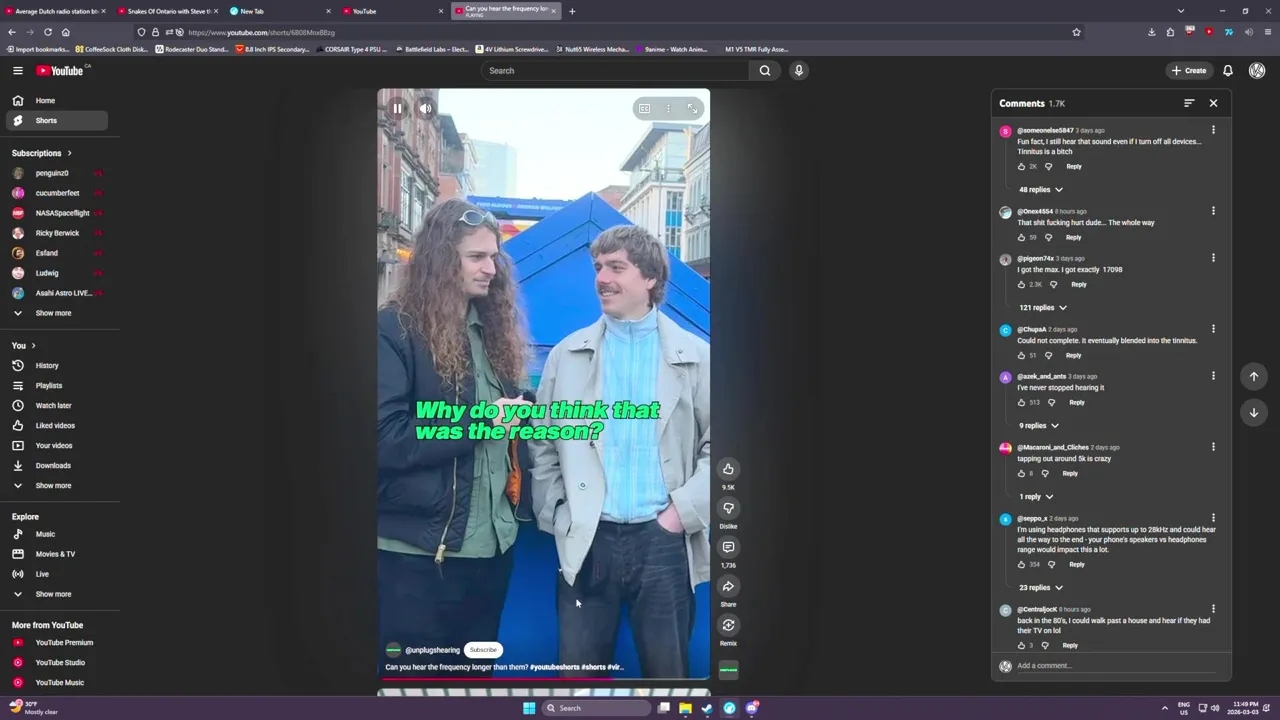The width and height of the screenshot is (1280, 720).
Task: Like @someonelse5847's comment
Action: tap(1021, 167)
